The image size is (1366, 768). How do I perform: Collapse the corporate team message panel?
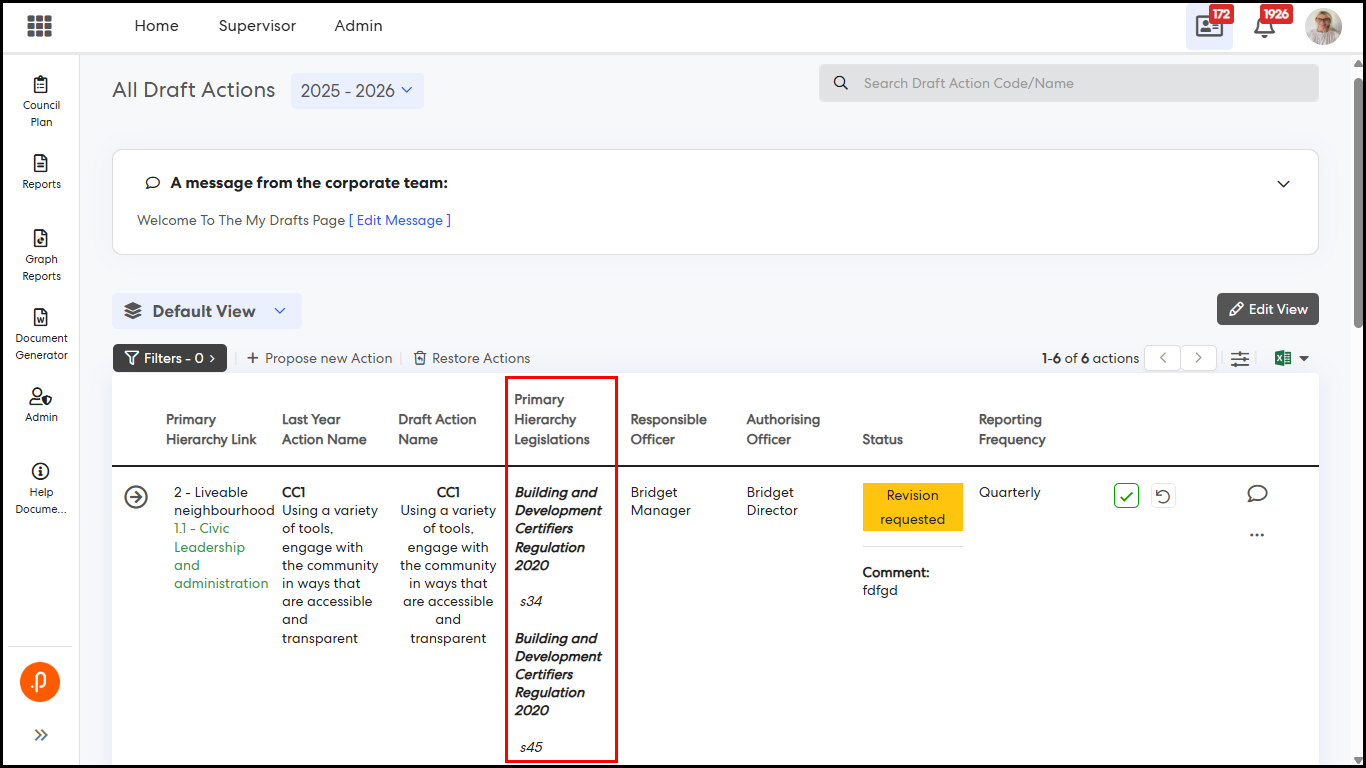coord(1284,184)
